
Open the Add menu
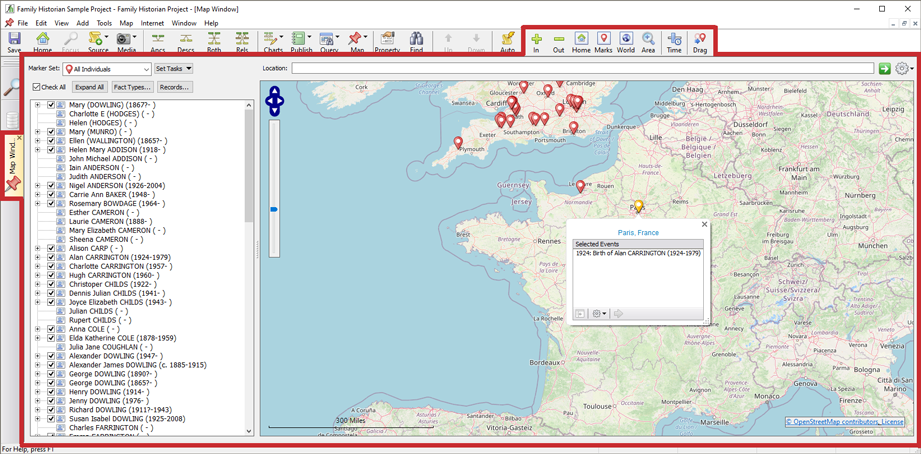pyautogui.click(x=83, y=23)
